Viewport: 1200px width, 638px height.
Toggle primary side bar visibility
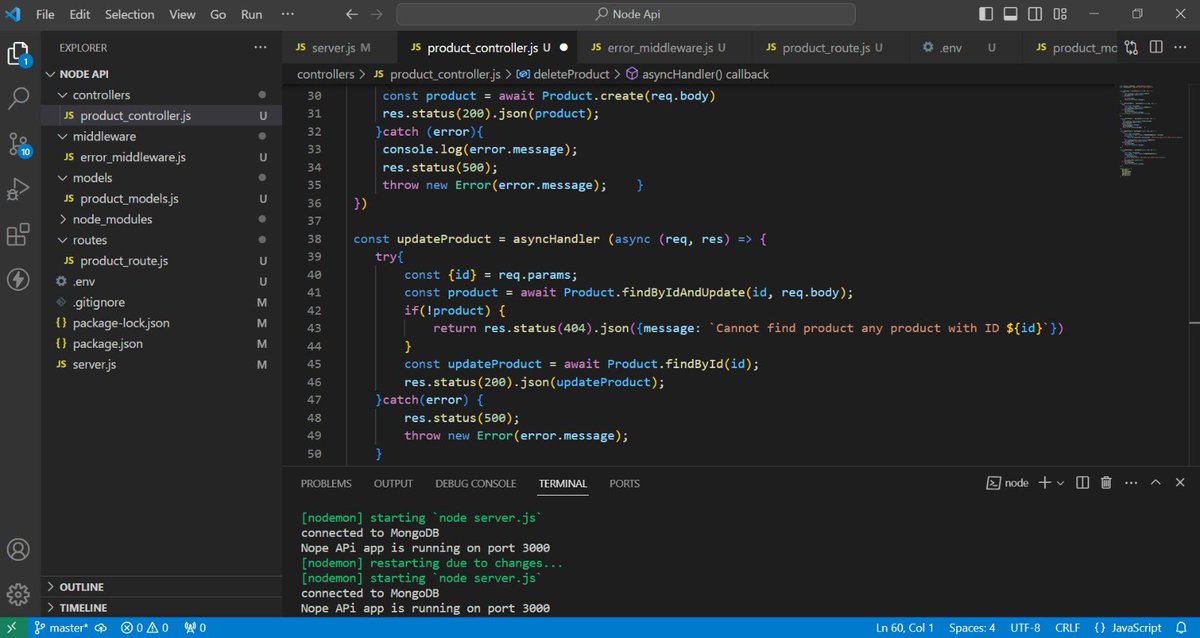point(987,14)
